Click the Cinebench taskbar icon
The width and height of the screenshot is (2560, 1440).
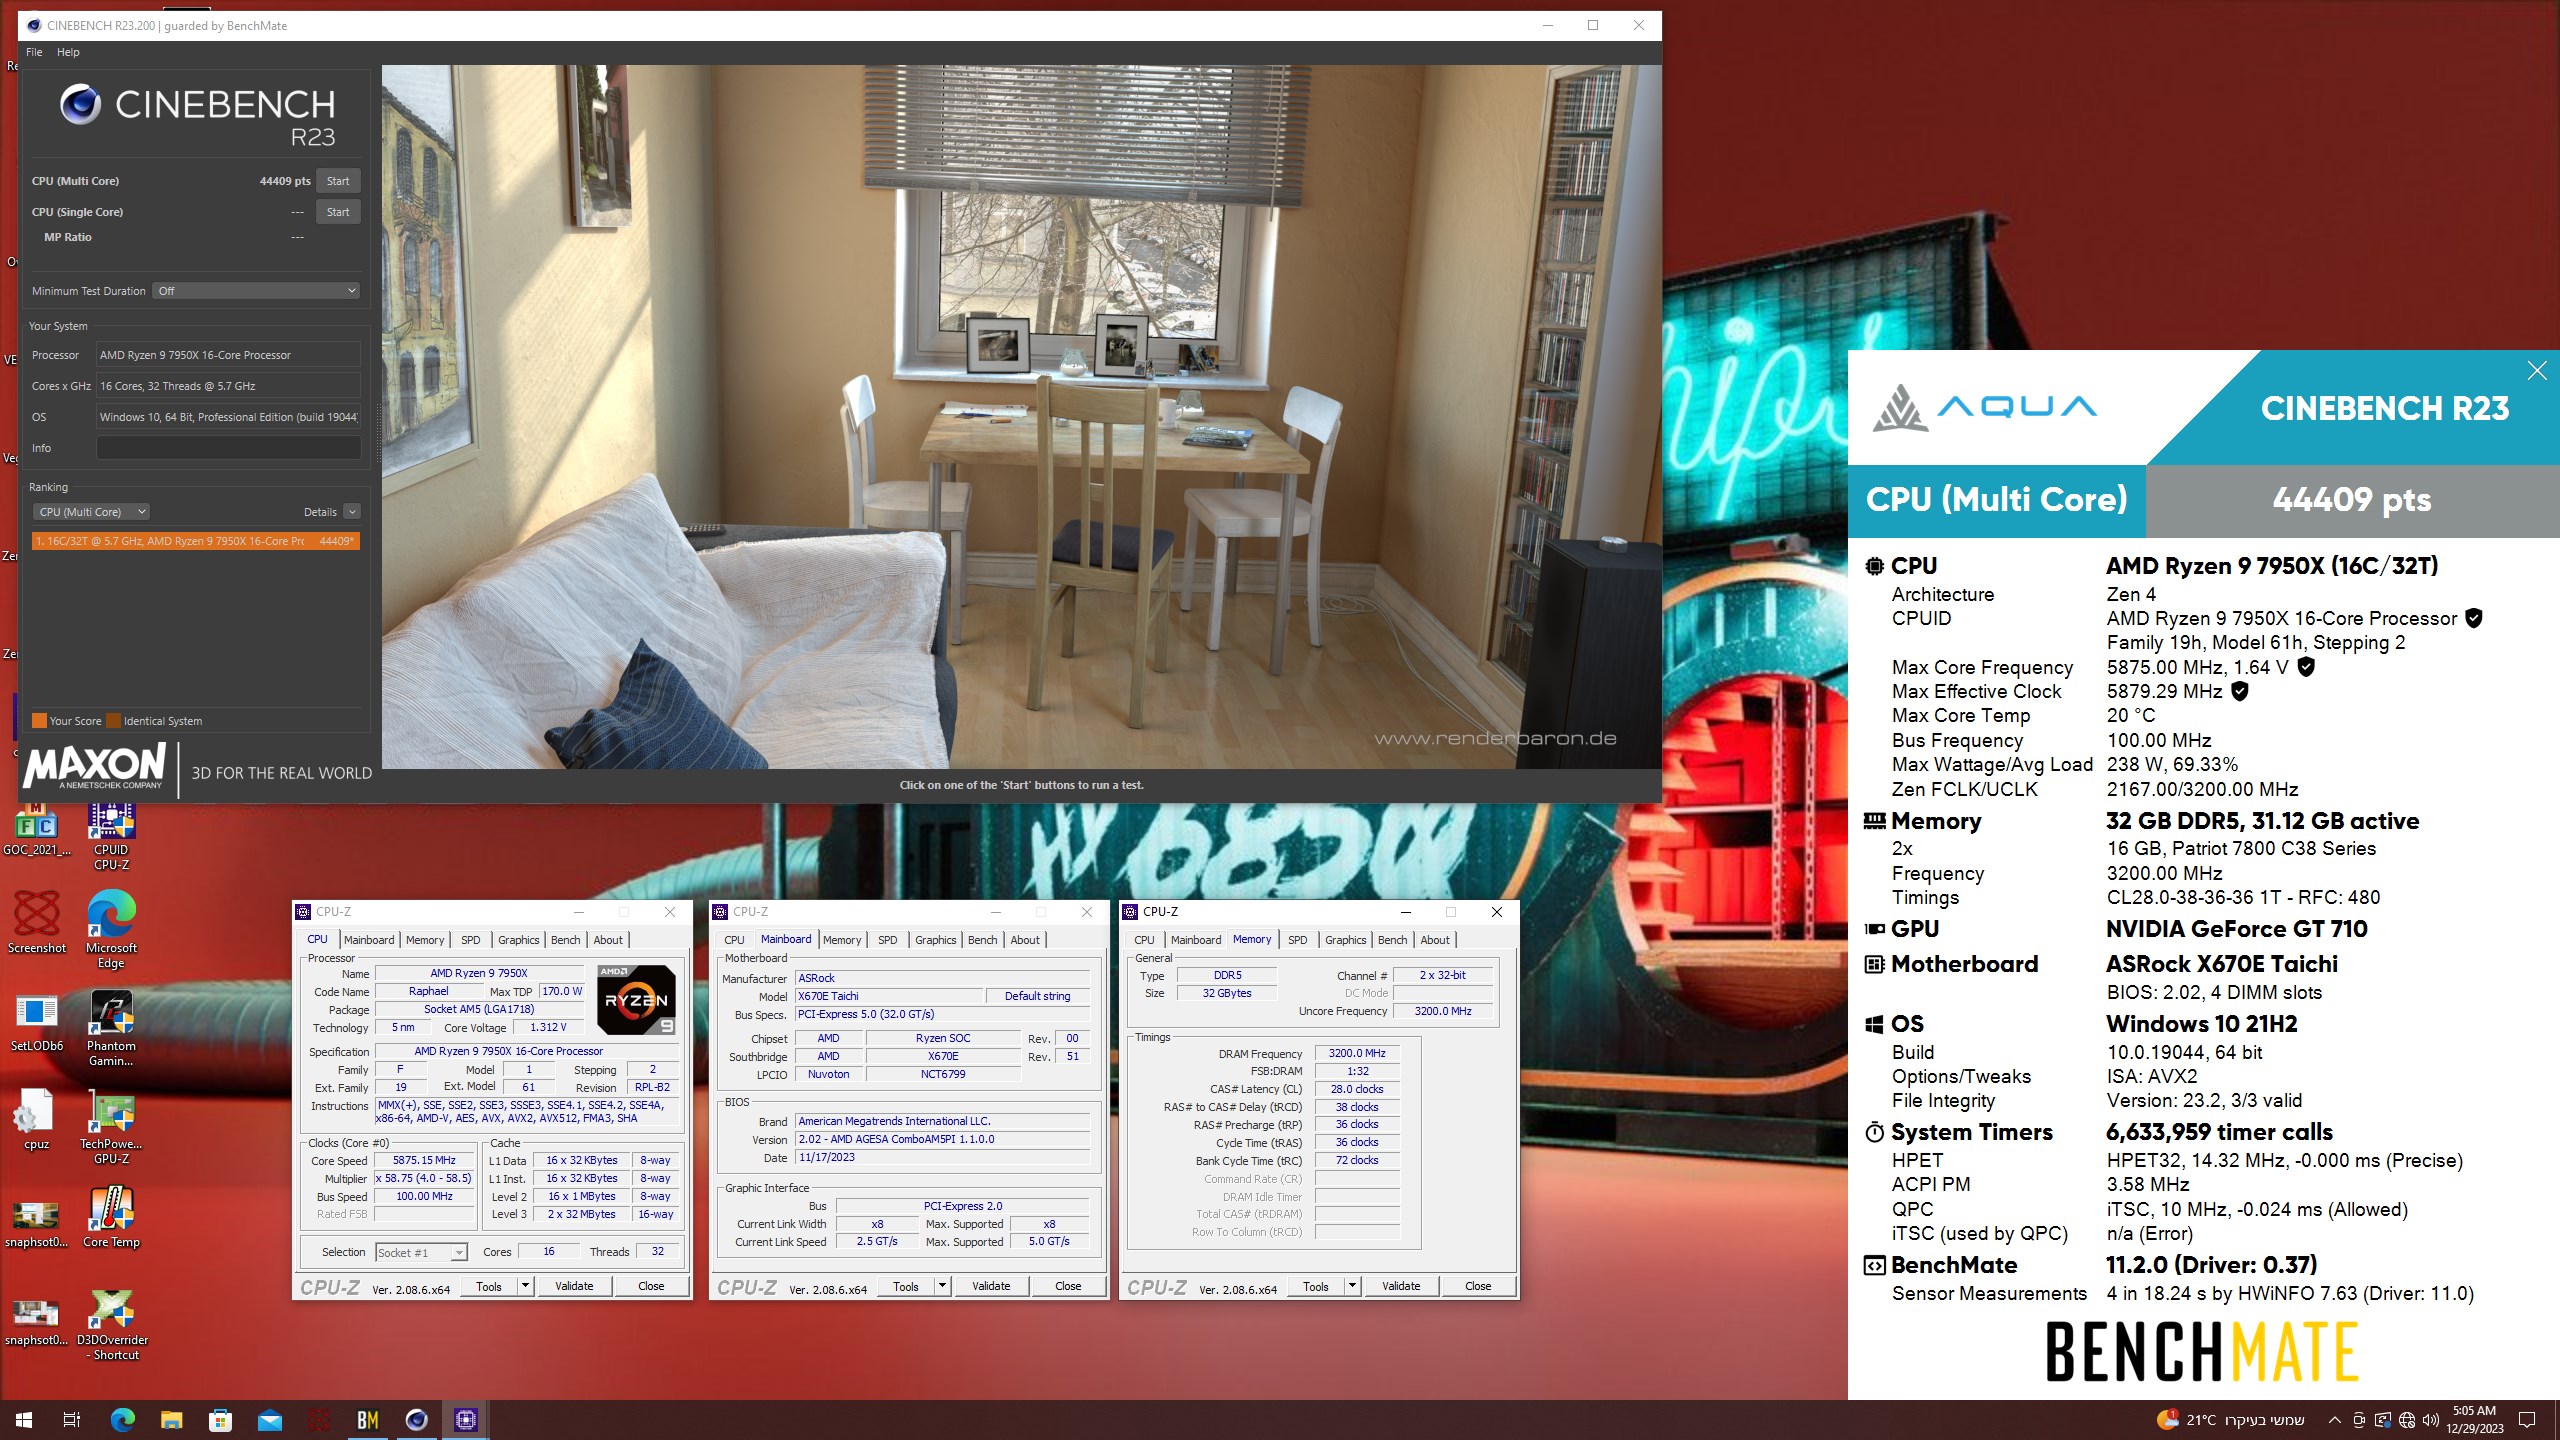[417, 1419]
